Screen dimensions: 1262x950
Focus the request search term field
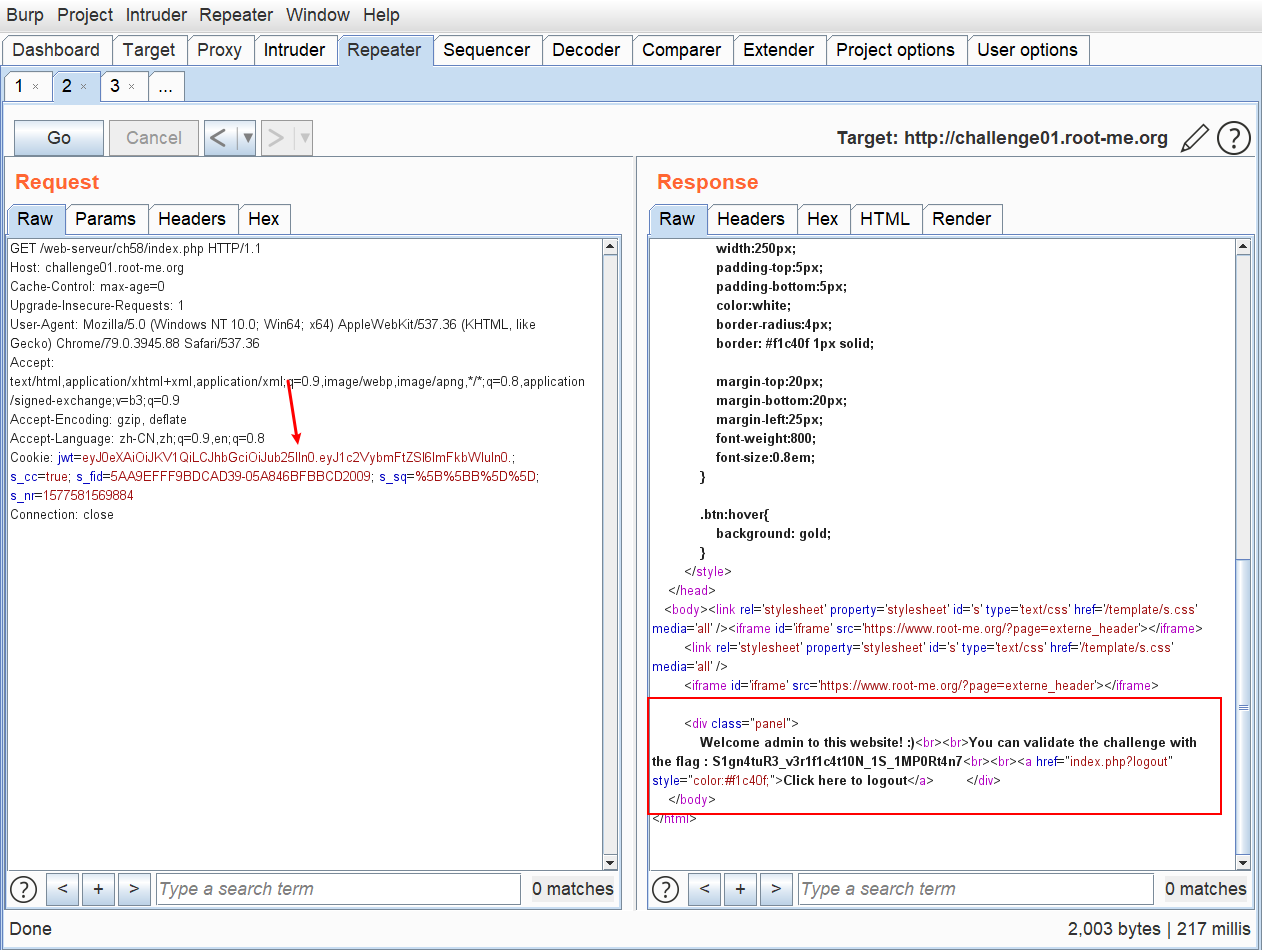click(338, 888)
